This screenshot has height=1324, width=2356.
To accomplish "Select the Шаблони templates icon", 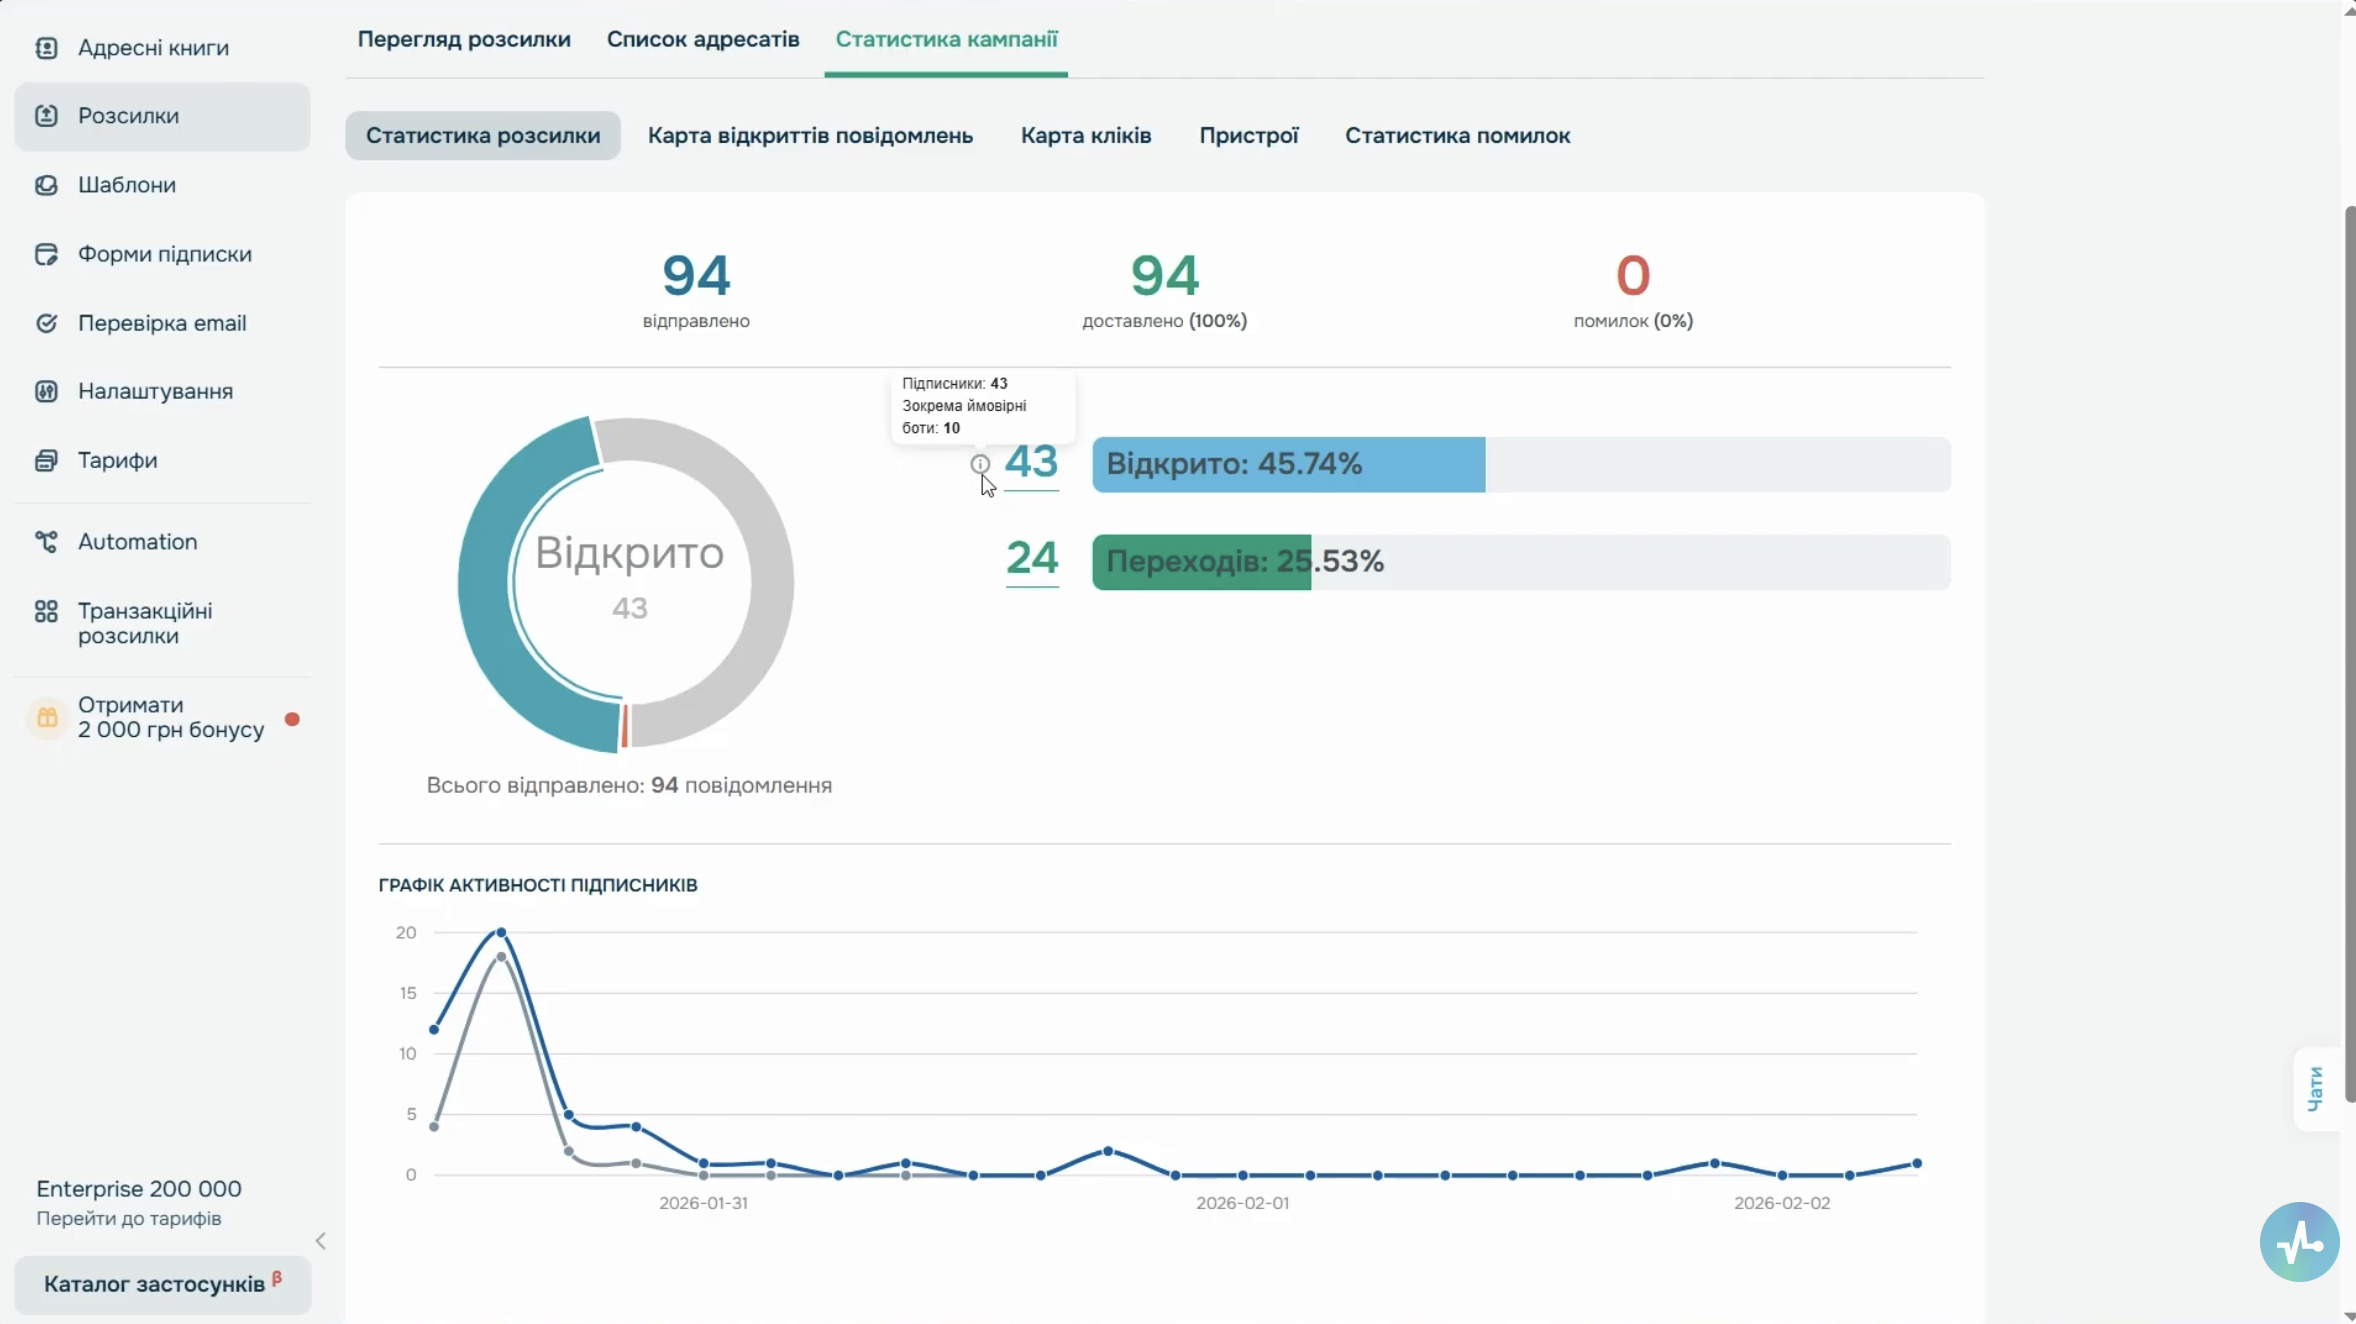I will pos(46,185).
